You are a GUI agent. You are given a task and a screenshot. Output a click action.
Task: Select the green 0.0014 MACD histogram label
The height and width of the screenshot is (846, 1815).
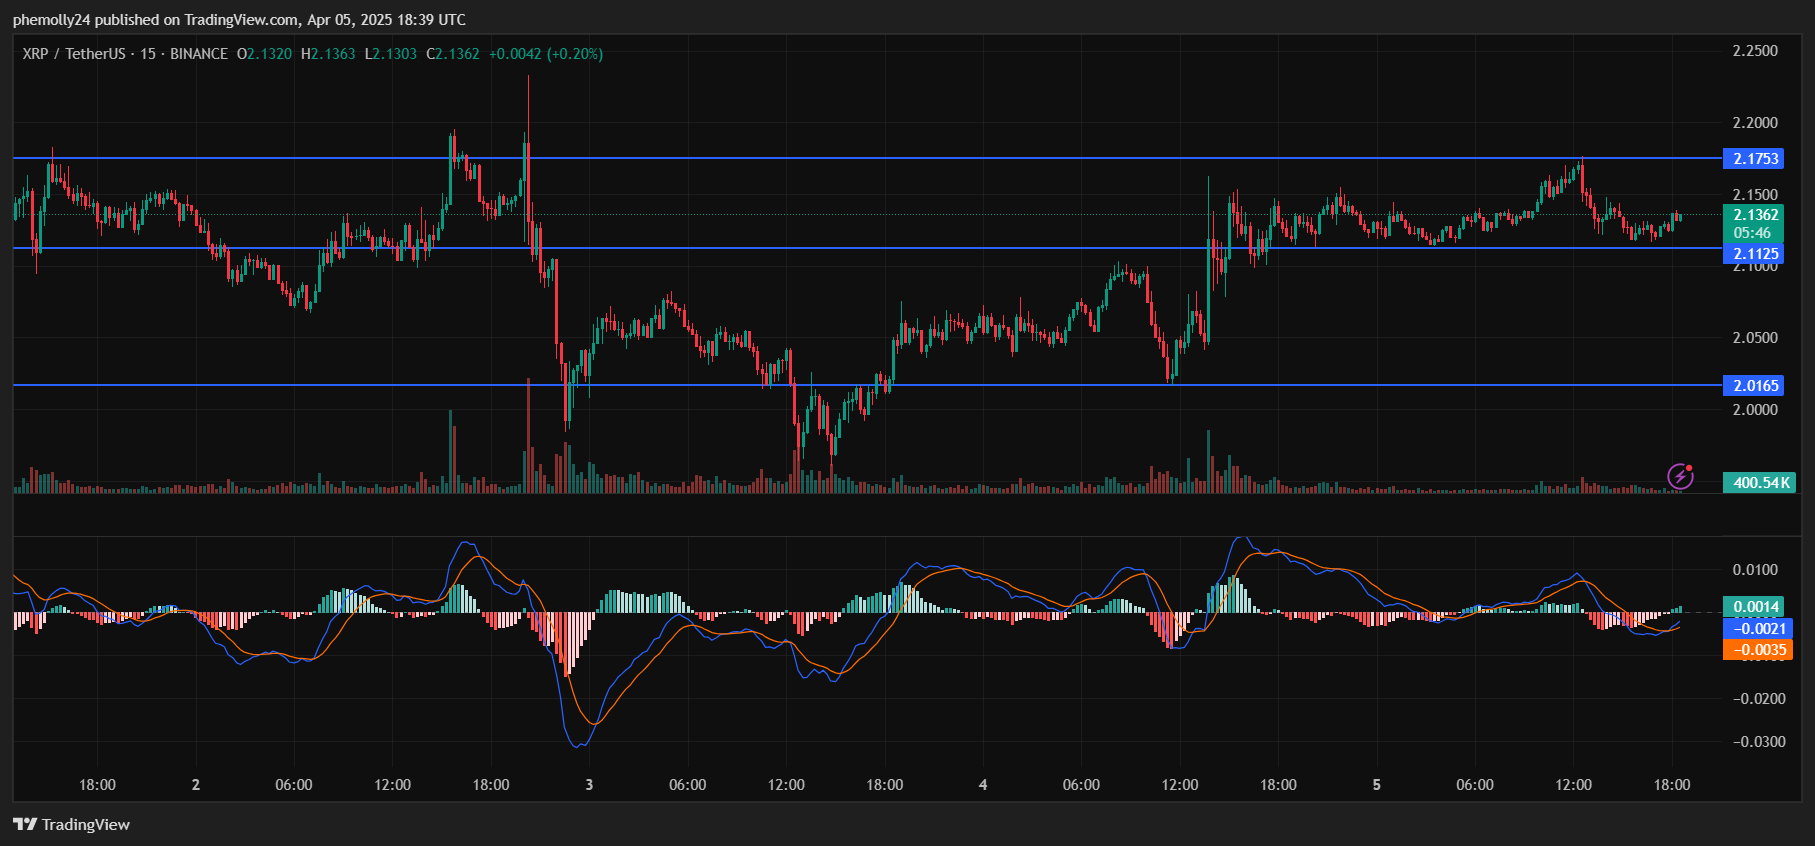pyautogui.click(x=1755, y=607)
